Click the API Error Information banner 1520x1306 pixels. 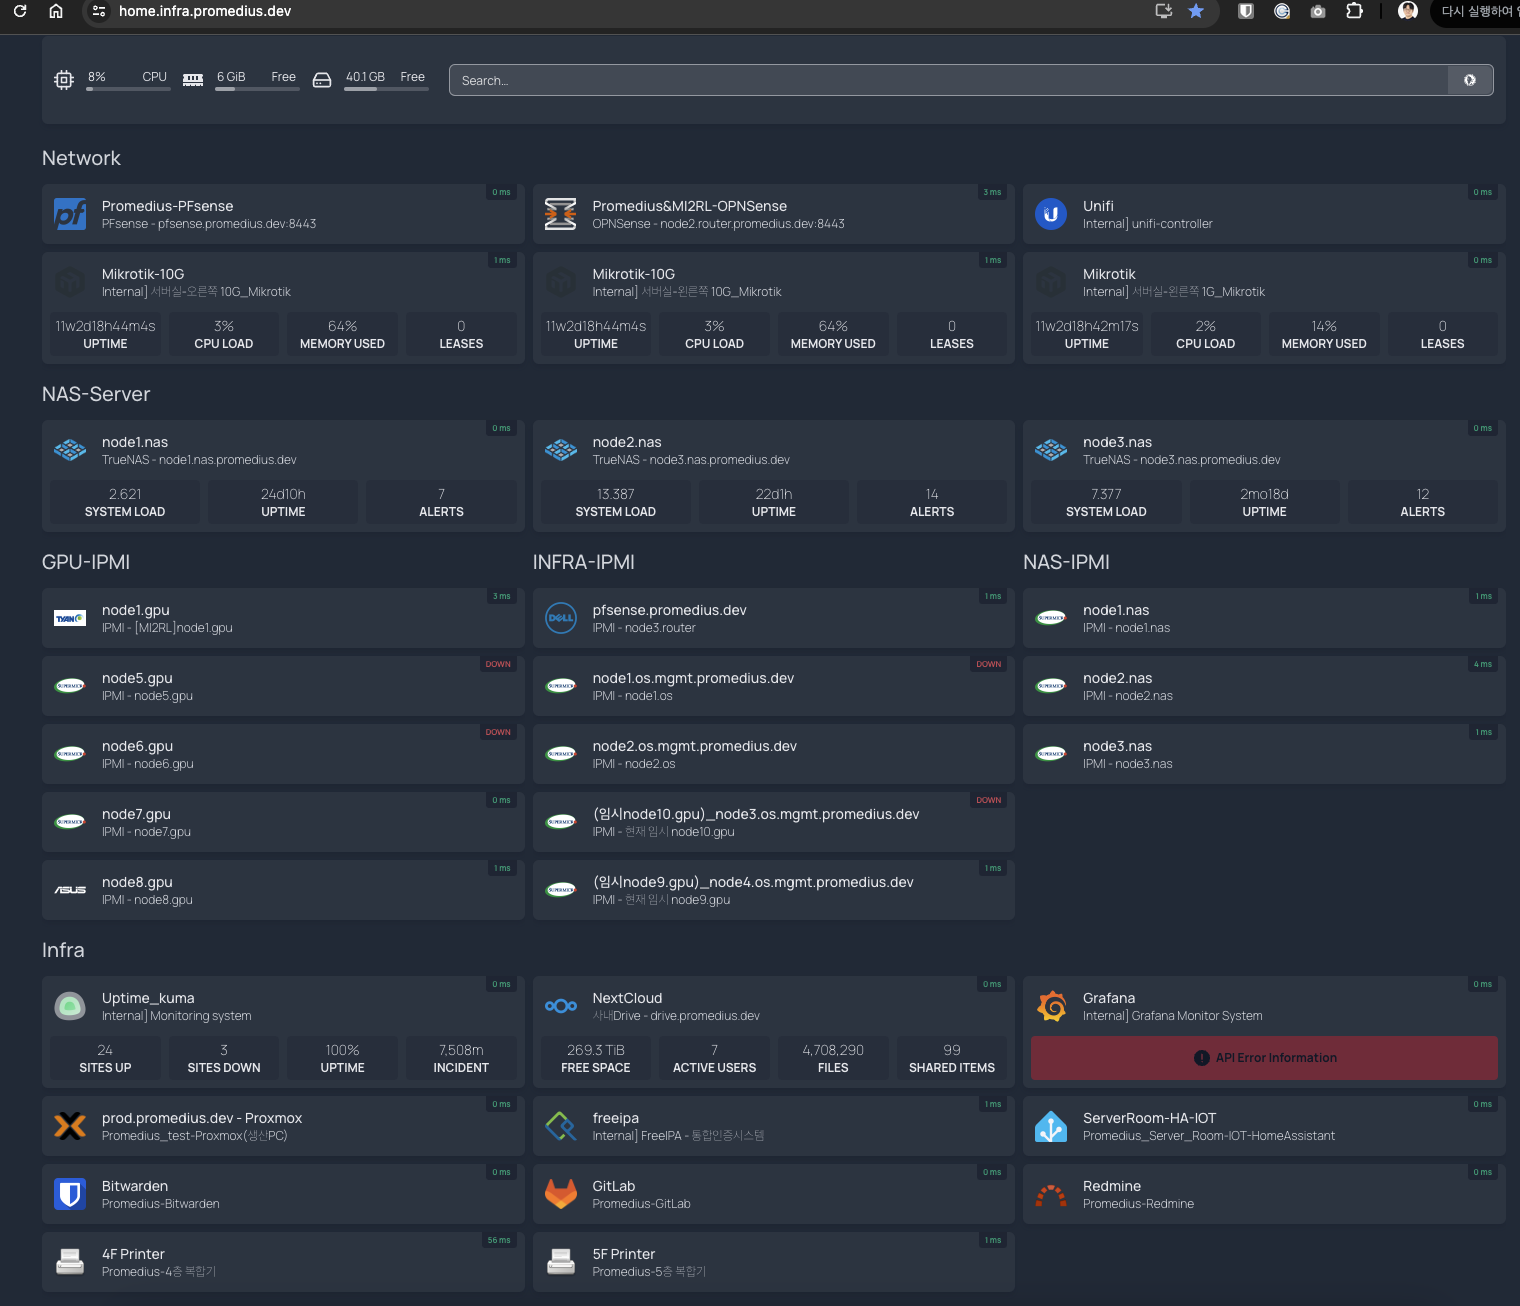[1264, 1058]
